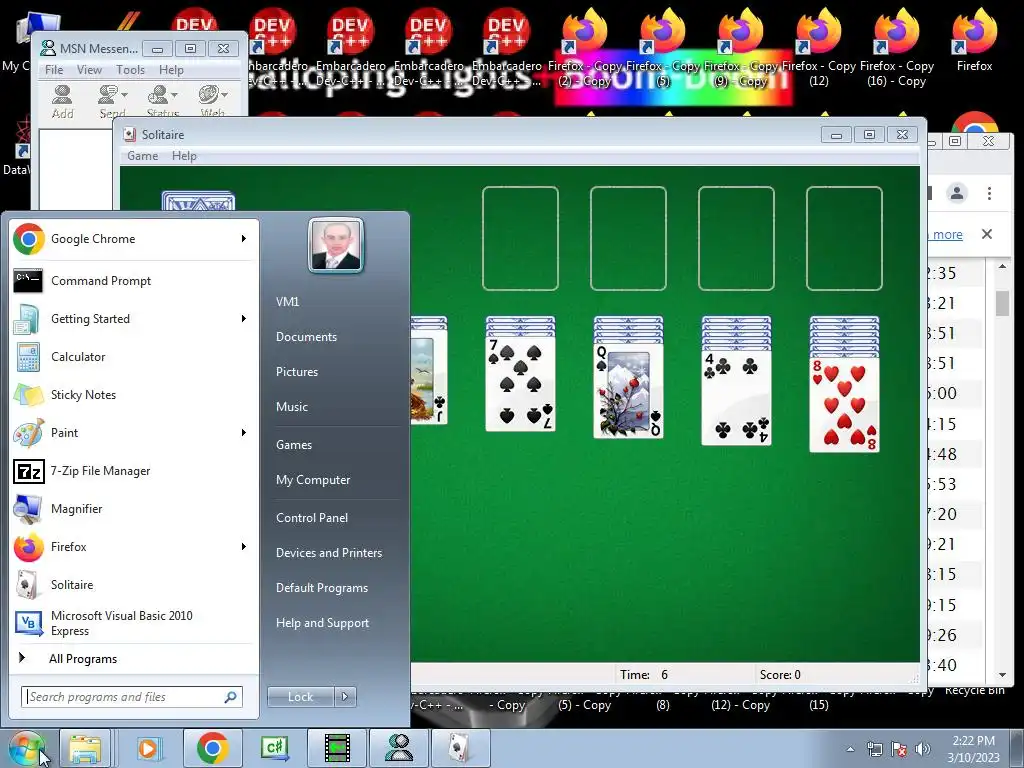Select the 4 of clubs card
The width and height of the screenshot is (1024, 768).
coord(736,398)
